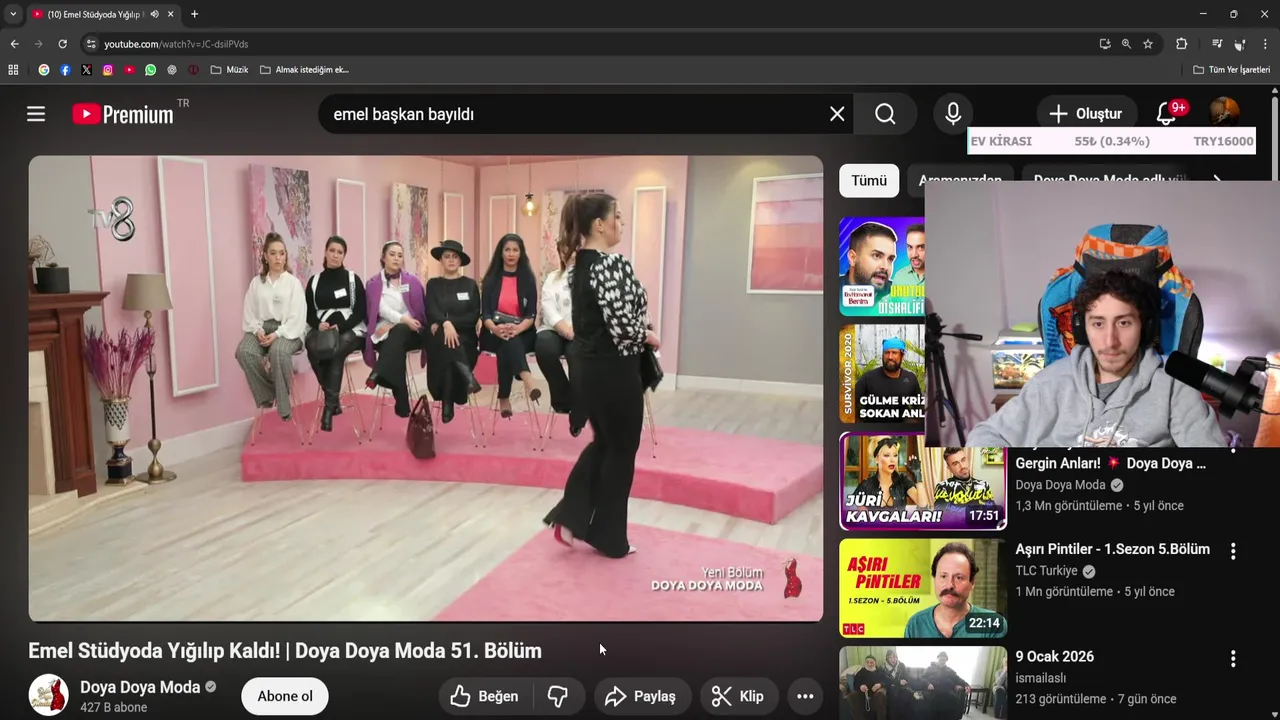The image size is (1280, 720).
Task: Click EV KİRASI ticker overlay
Action: pyautogui.click(x=1111, y=141)
